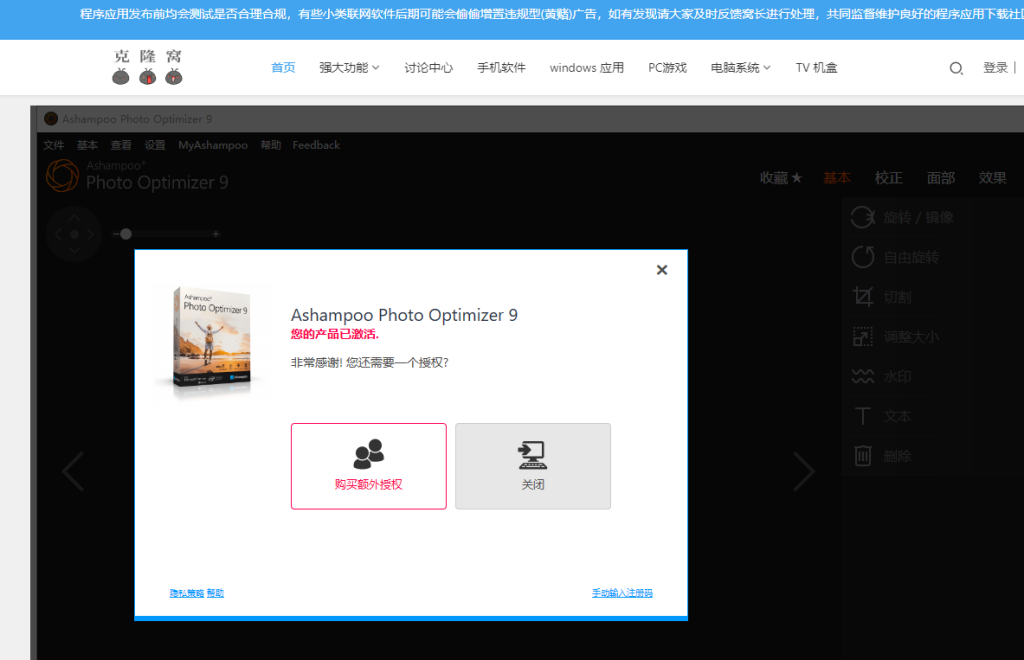Click the pan navigation wheel control

pyautogui.click(x=74, y=234)
